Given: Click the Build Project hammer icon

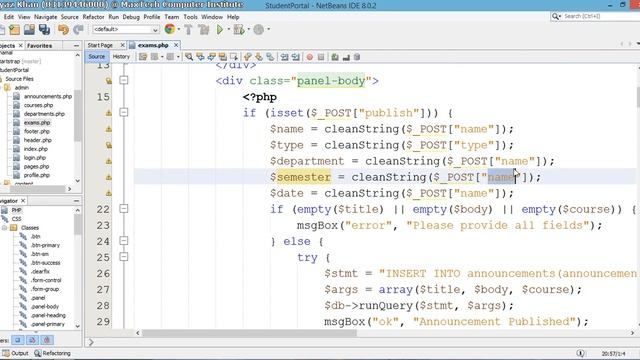Looking at the screenshot, I should click(188, 29).
